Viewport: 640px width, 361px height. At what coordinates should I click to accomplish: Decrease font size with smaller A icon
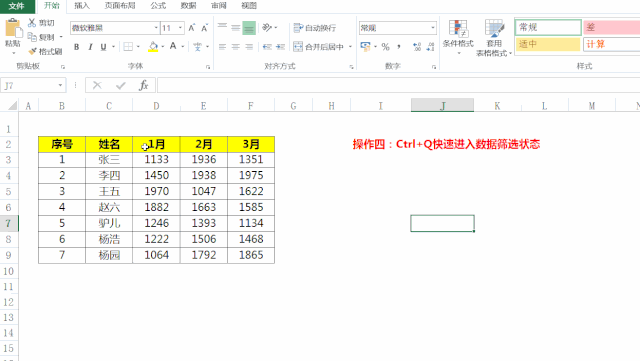click(x=204, y=28)
